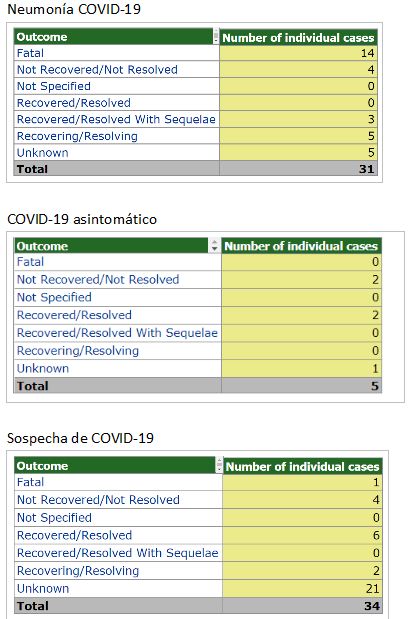Click Fatal link in Neumonía COVID-19 table

click(x=30, y=53)
